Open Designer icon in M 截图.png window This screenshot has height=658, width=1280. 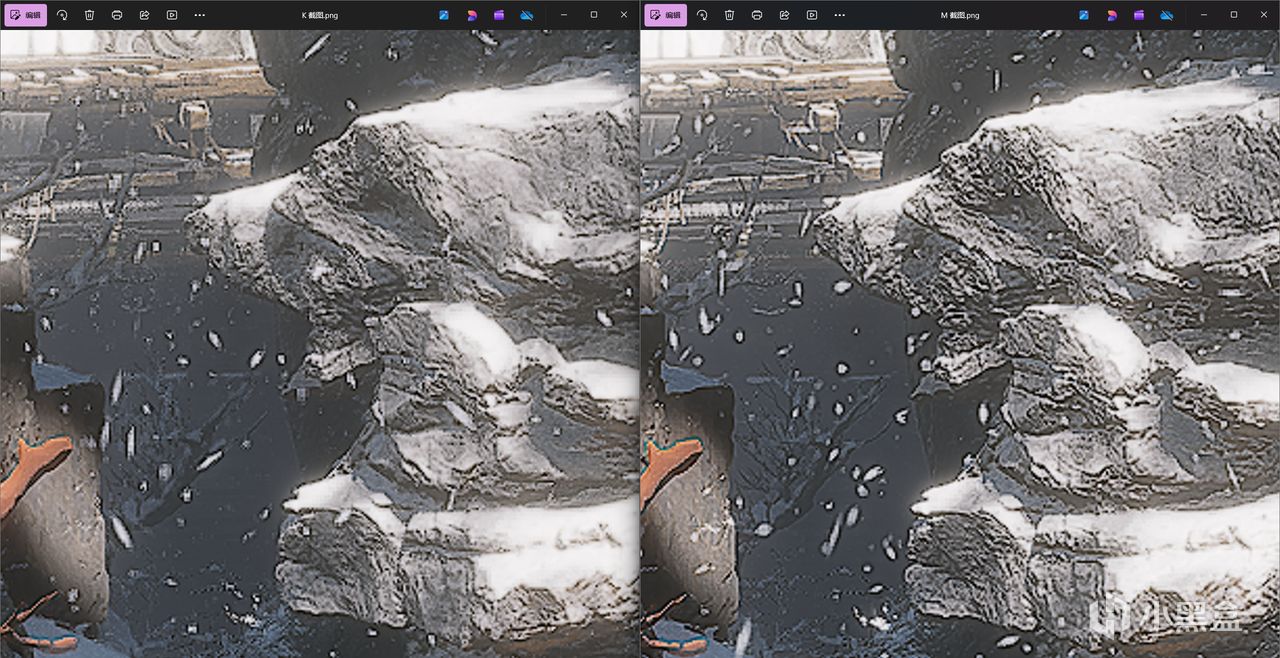1111,15
